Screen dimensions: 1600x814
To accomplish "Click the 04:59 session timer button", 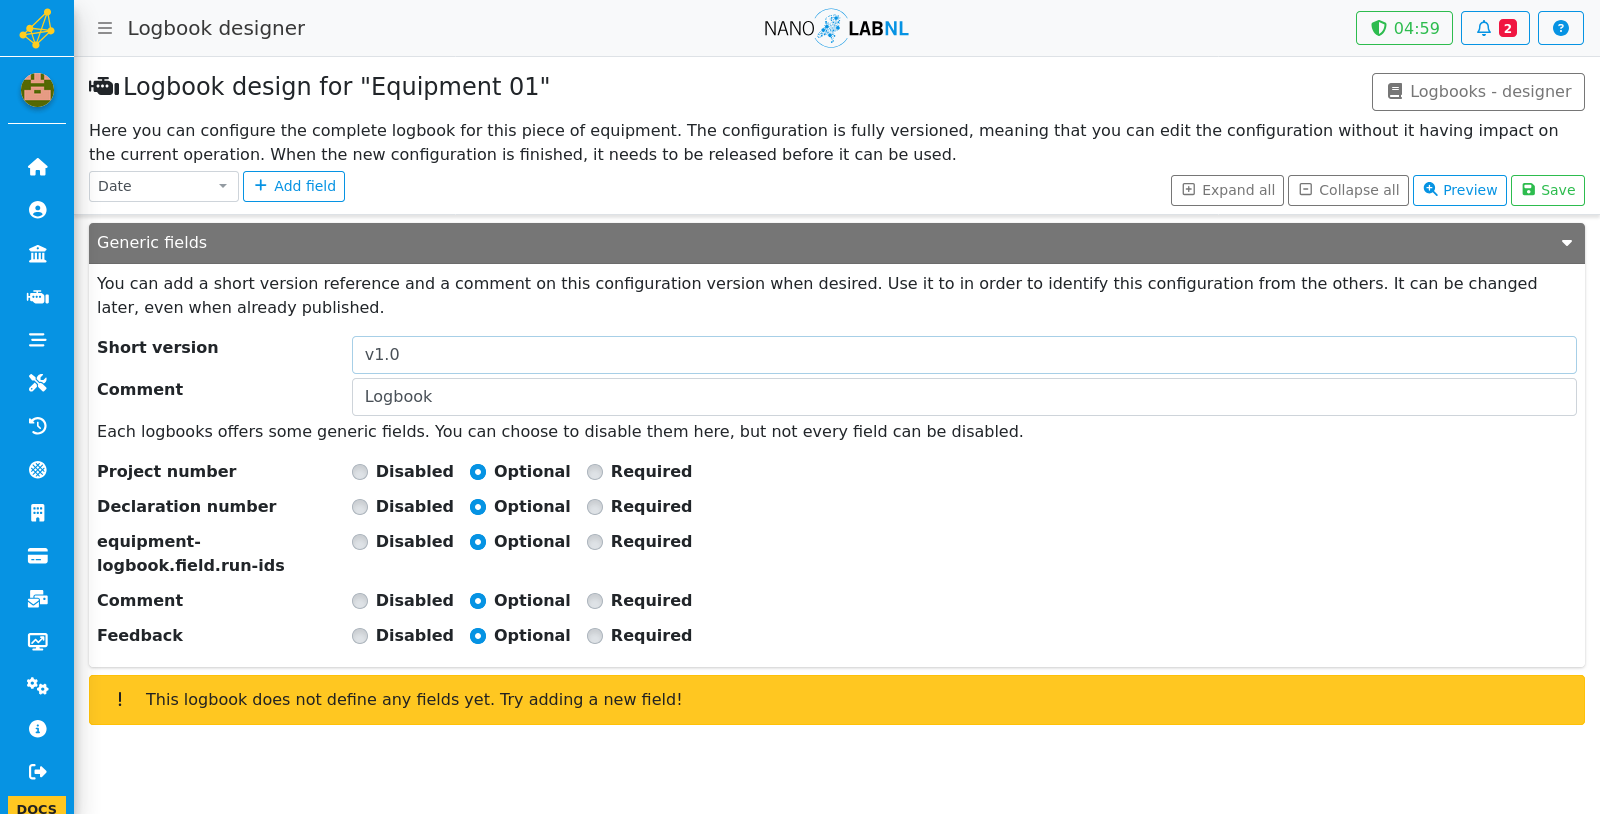I will (1404, 28).
